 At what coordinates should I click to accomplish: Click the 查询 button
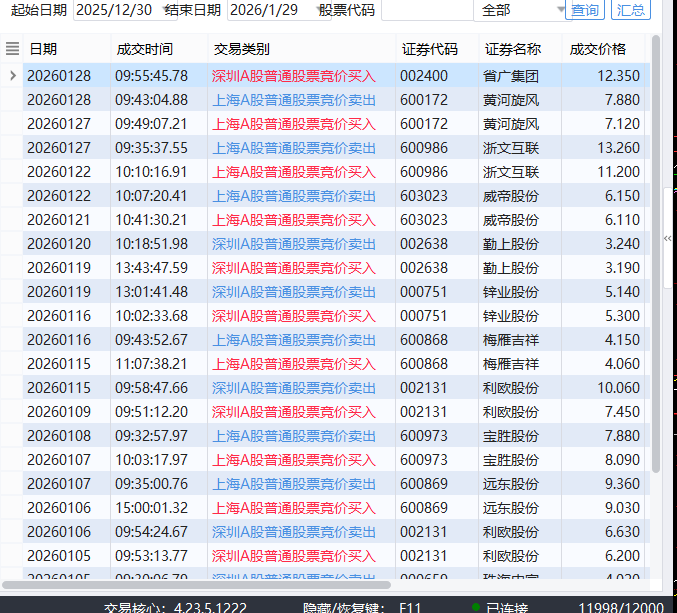click(585, 10)
